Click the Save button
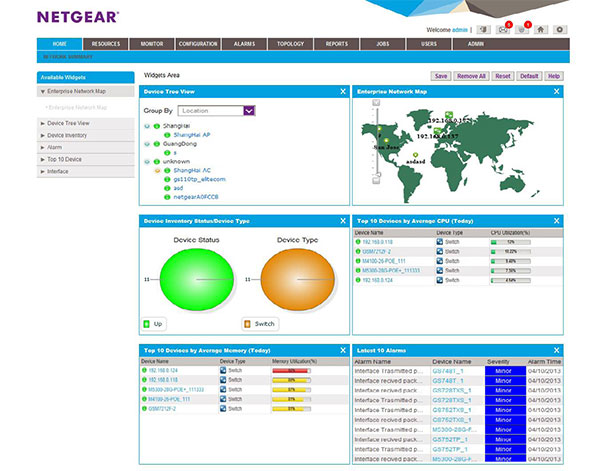This screenshot has width=600, height=471. [441, 76]
